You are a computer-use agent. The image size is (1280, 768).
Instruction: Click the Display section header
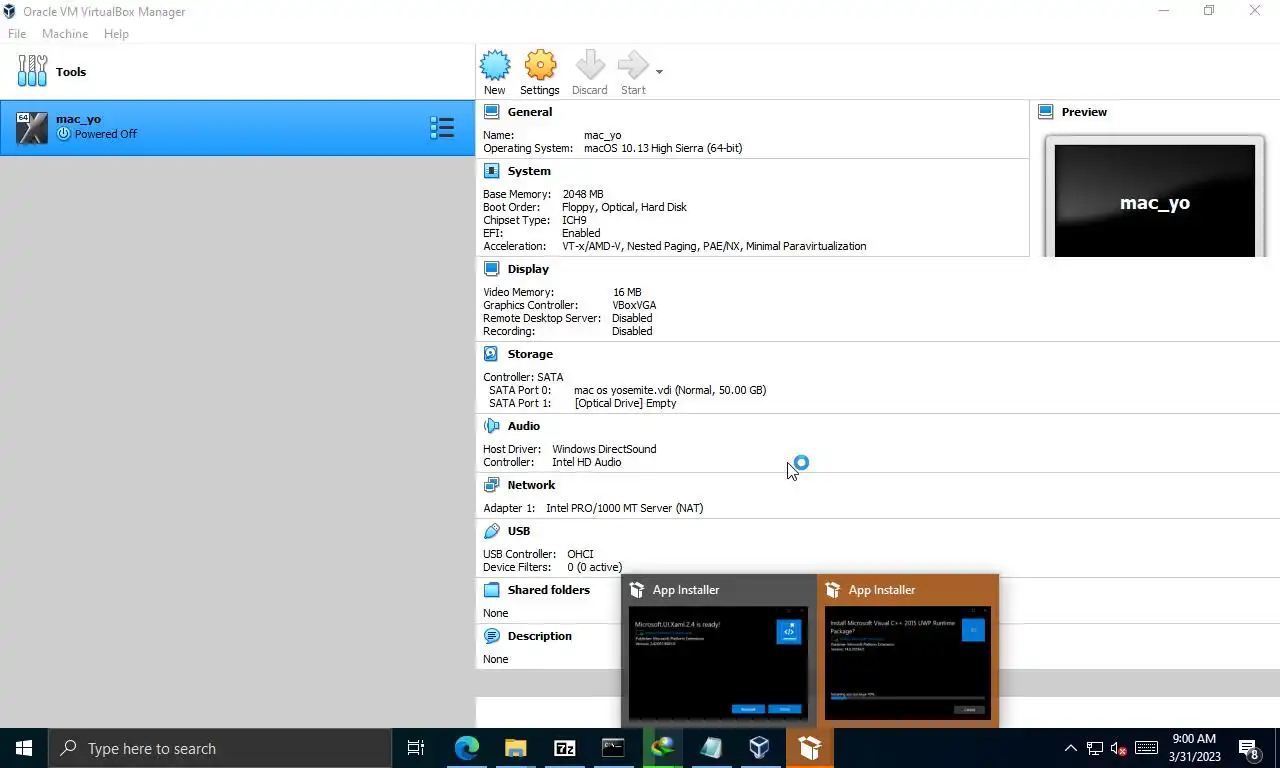[x=528, y=269]
